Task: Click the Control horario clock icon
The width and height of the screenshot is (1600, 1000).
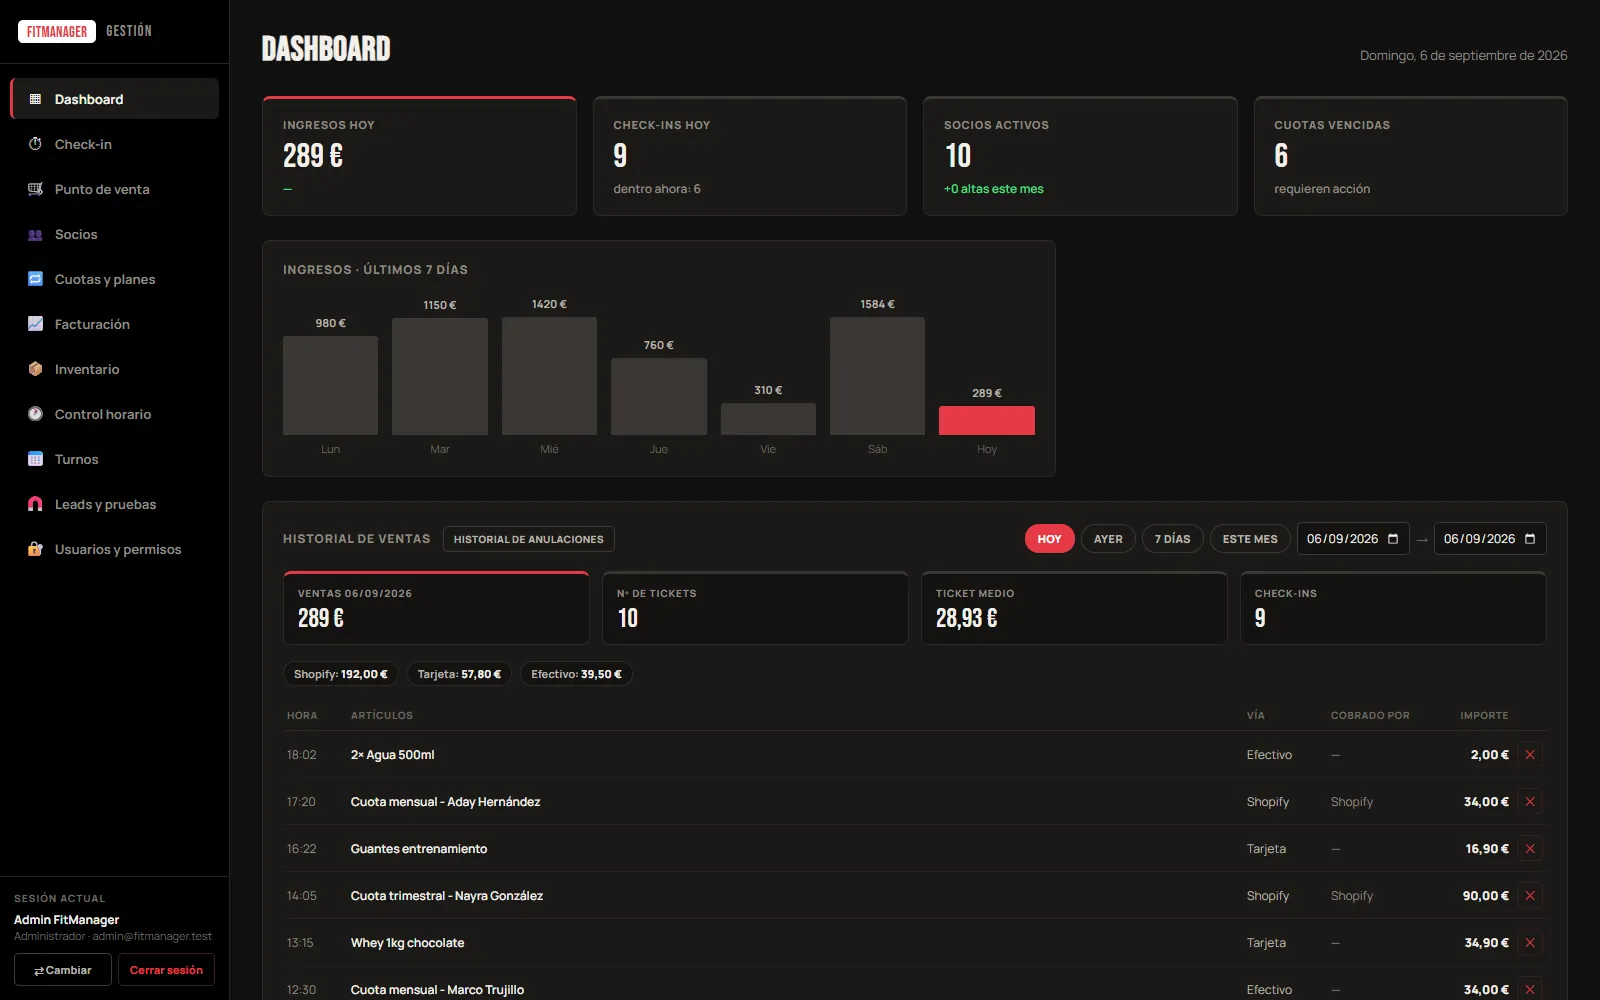Action: pyautogui.click(x=35, y=414)
